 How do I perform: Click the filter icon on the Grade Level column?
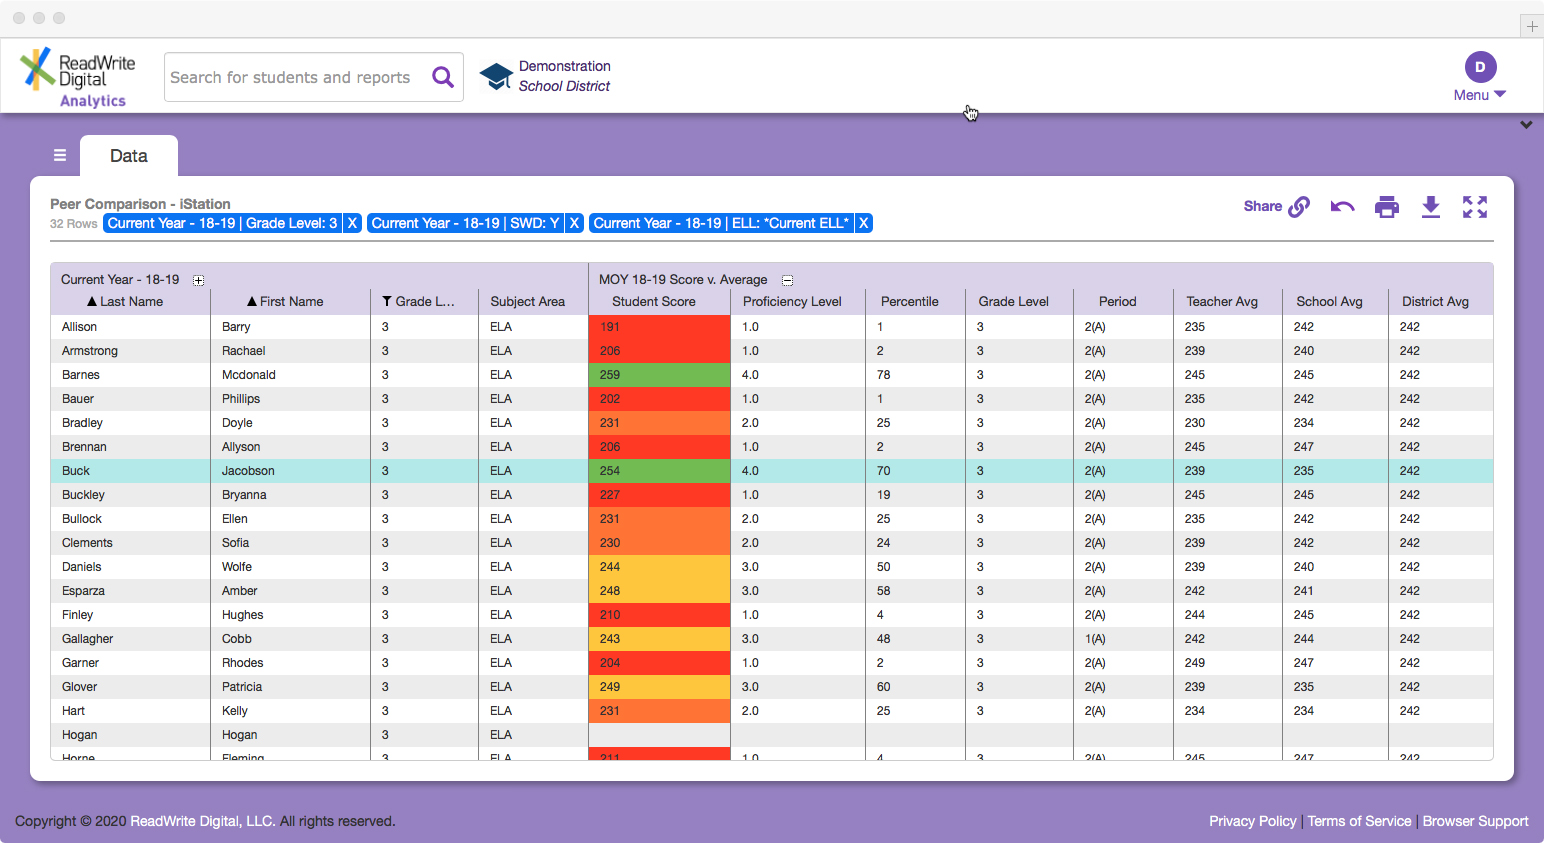click(384, 301)
